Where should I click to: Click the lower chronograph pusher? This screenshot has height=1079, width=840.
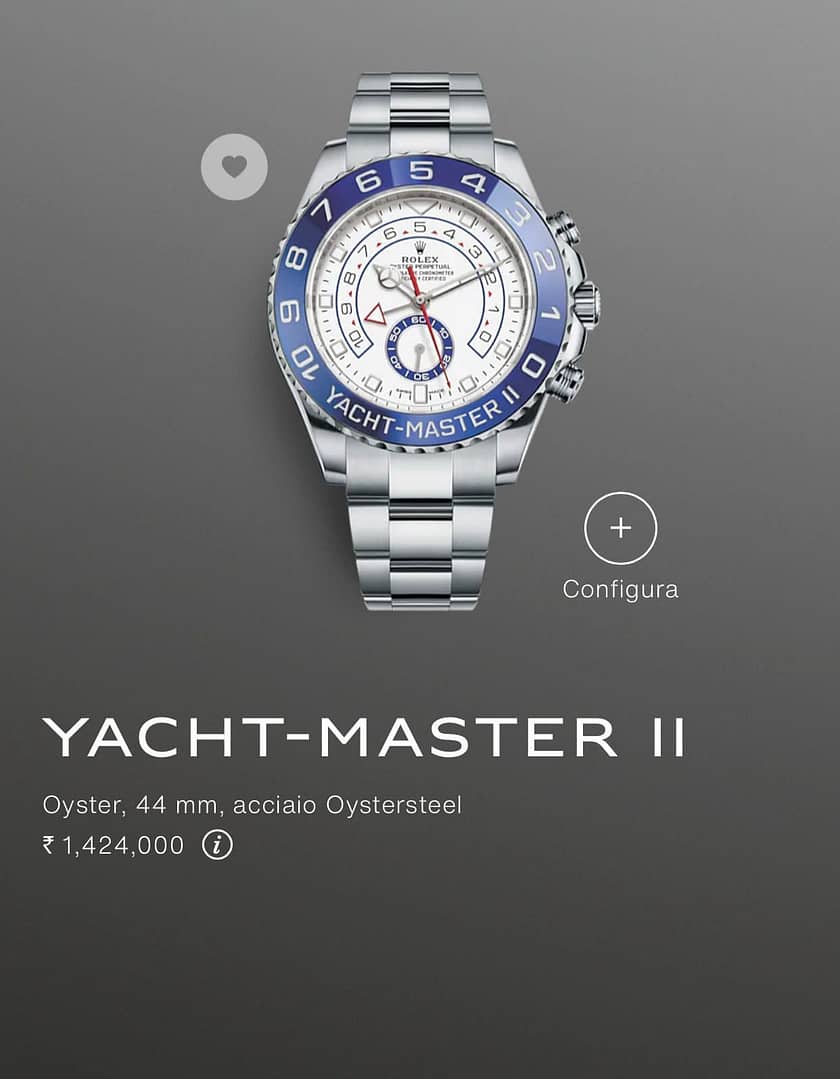coord(566,383)
